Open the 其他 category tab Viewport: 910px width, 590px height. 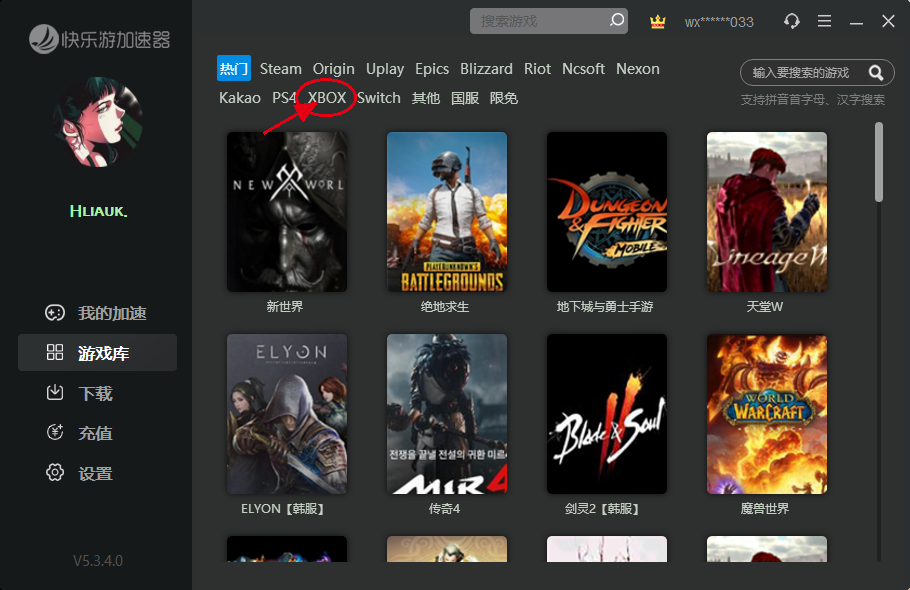point(425,97)
